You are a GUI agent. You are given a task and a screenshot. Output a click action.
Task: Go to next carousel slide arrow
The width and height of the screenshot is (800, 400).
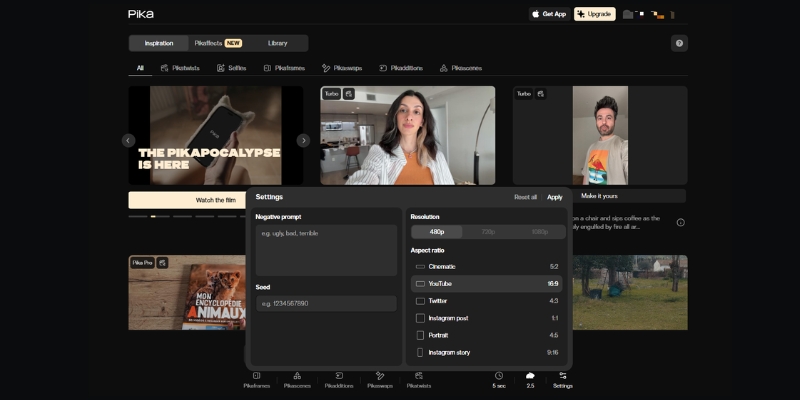[303, 140]
